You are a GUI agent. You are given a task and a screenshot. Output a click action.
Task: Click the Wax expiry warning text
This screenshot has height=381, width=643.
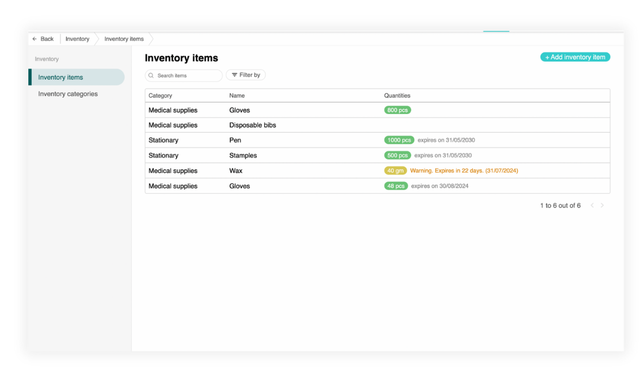[464, 171]
